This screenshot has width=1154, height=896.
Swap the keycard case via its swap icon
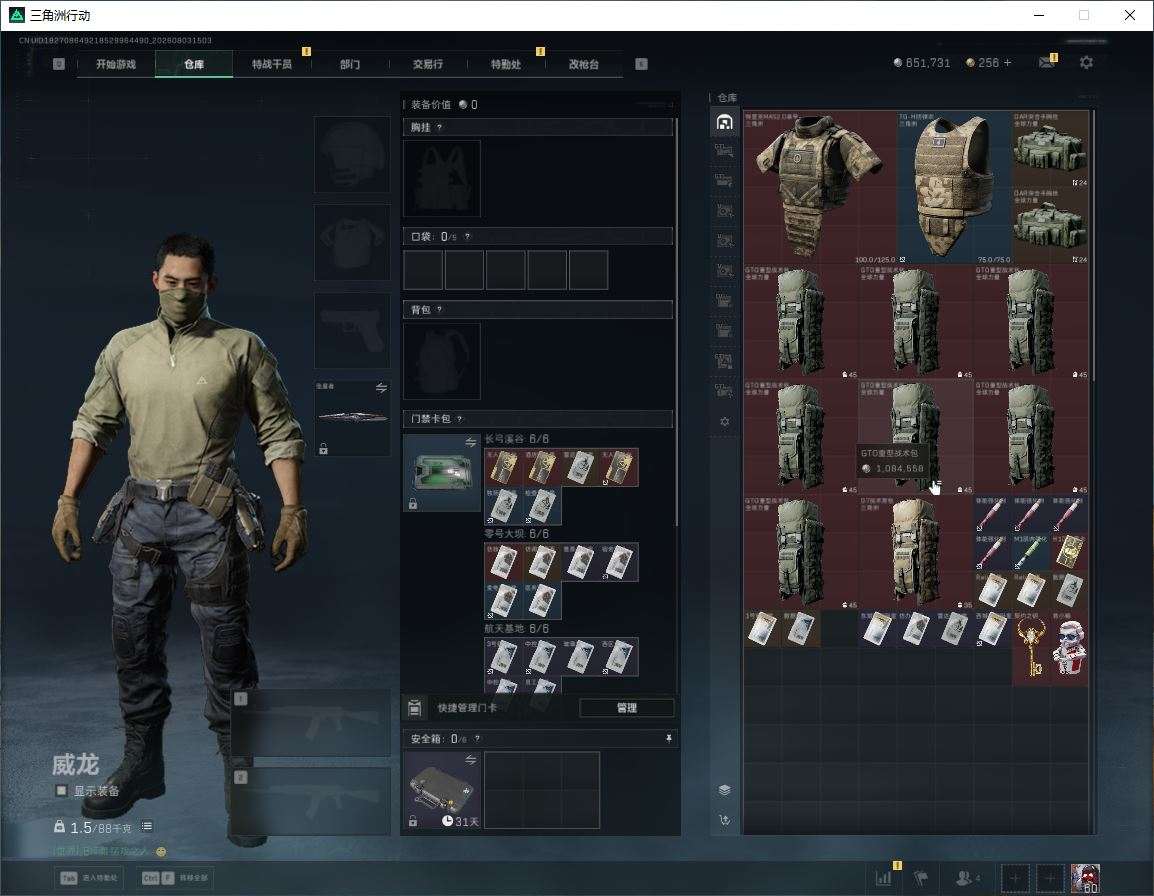point(470,442)
